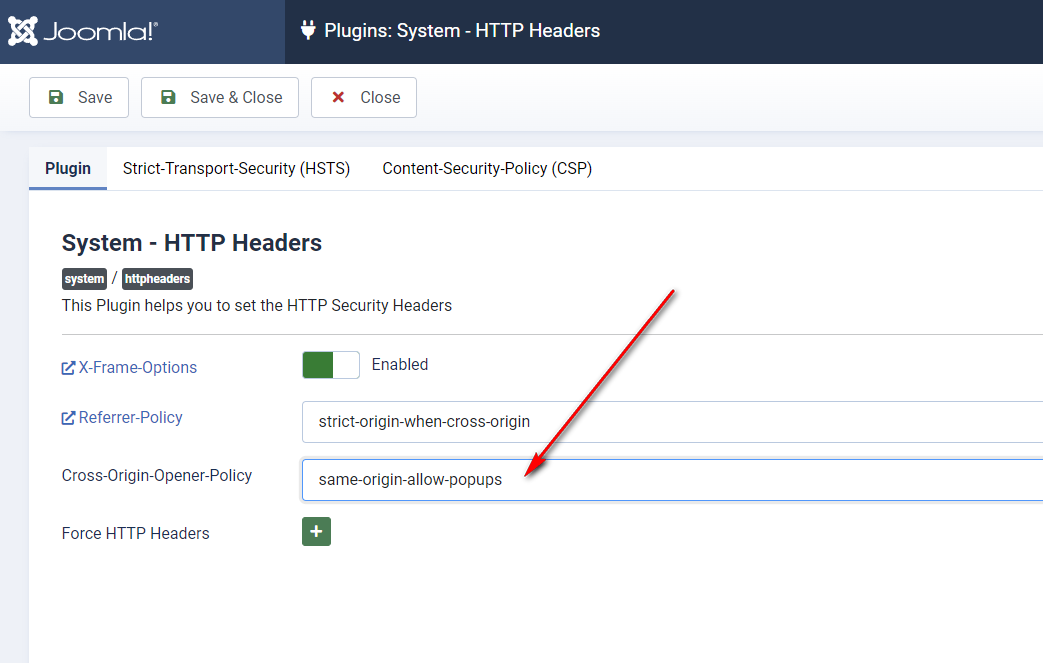
Task: Click the "httpheaders" badge
Action: click(x=157, y=279)
